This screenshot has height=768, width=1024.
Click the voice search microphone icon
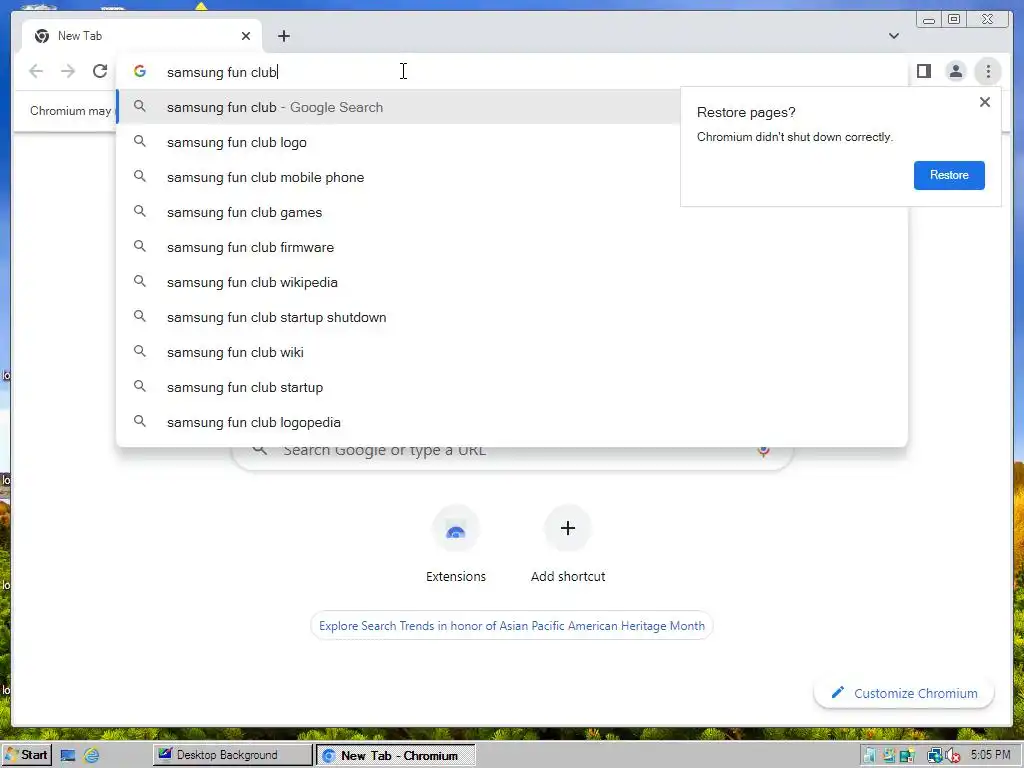click(763, 451)
